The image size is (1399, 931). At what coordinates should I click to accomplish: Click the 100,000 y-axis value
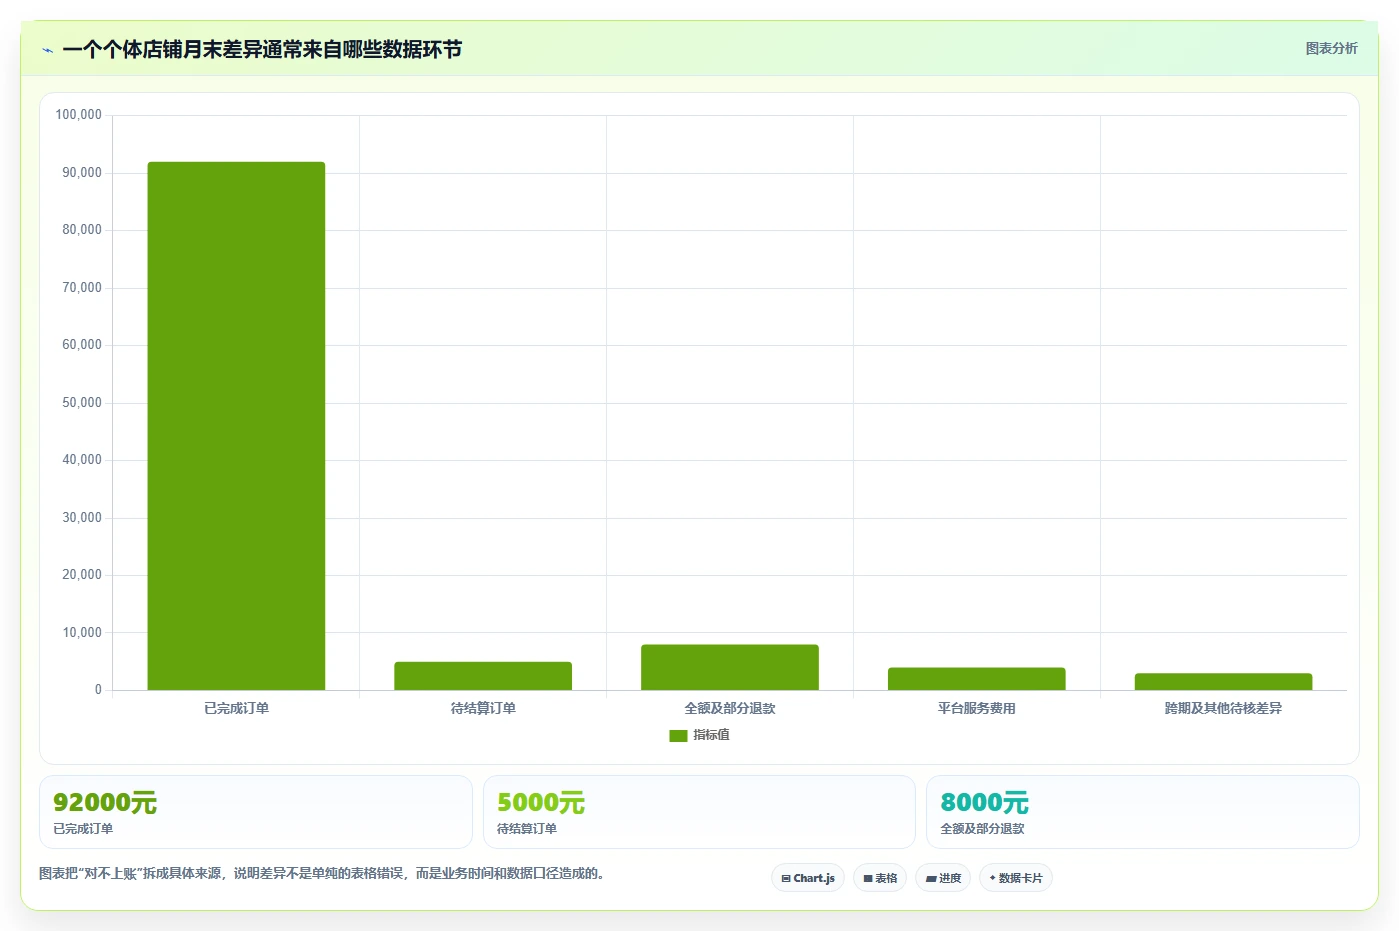point(78,115)
